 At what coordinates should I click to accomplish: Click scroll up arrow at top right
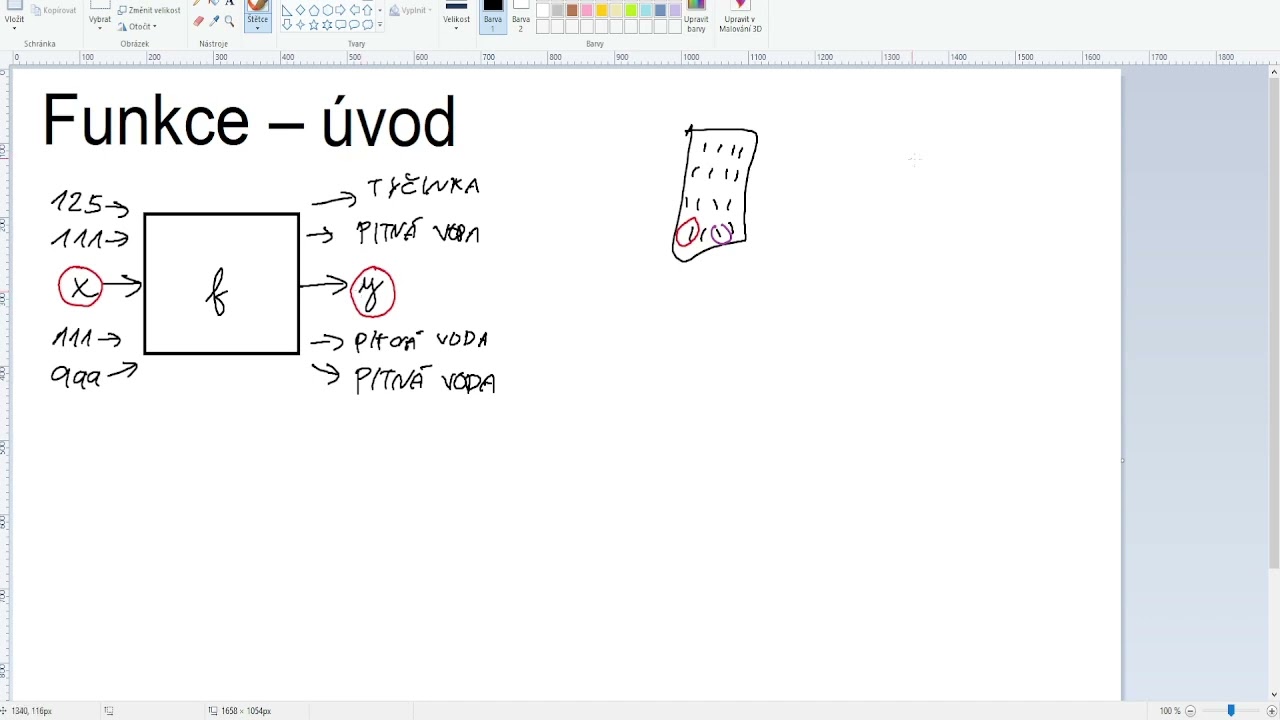click(1274, 72)
